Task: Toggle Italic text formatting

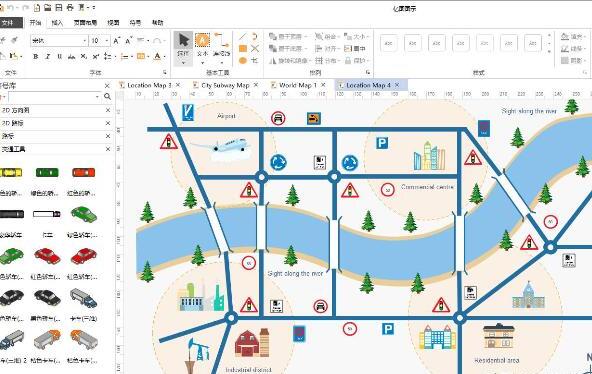Action: point(48,57)
